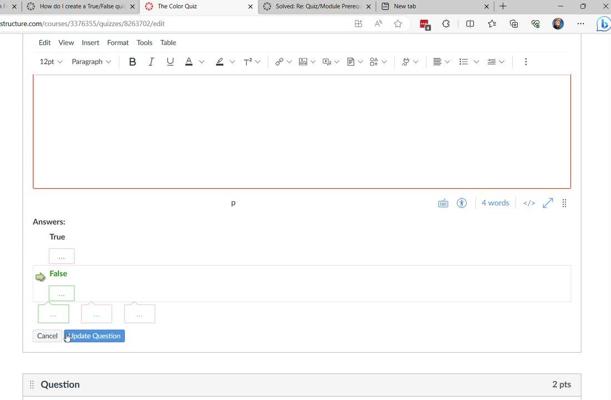Click the Update Question button
The height and width of the screenshot is (400, 611).
pos(95,336)
